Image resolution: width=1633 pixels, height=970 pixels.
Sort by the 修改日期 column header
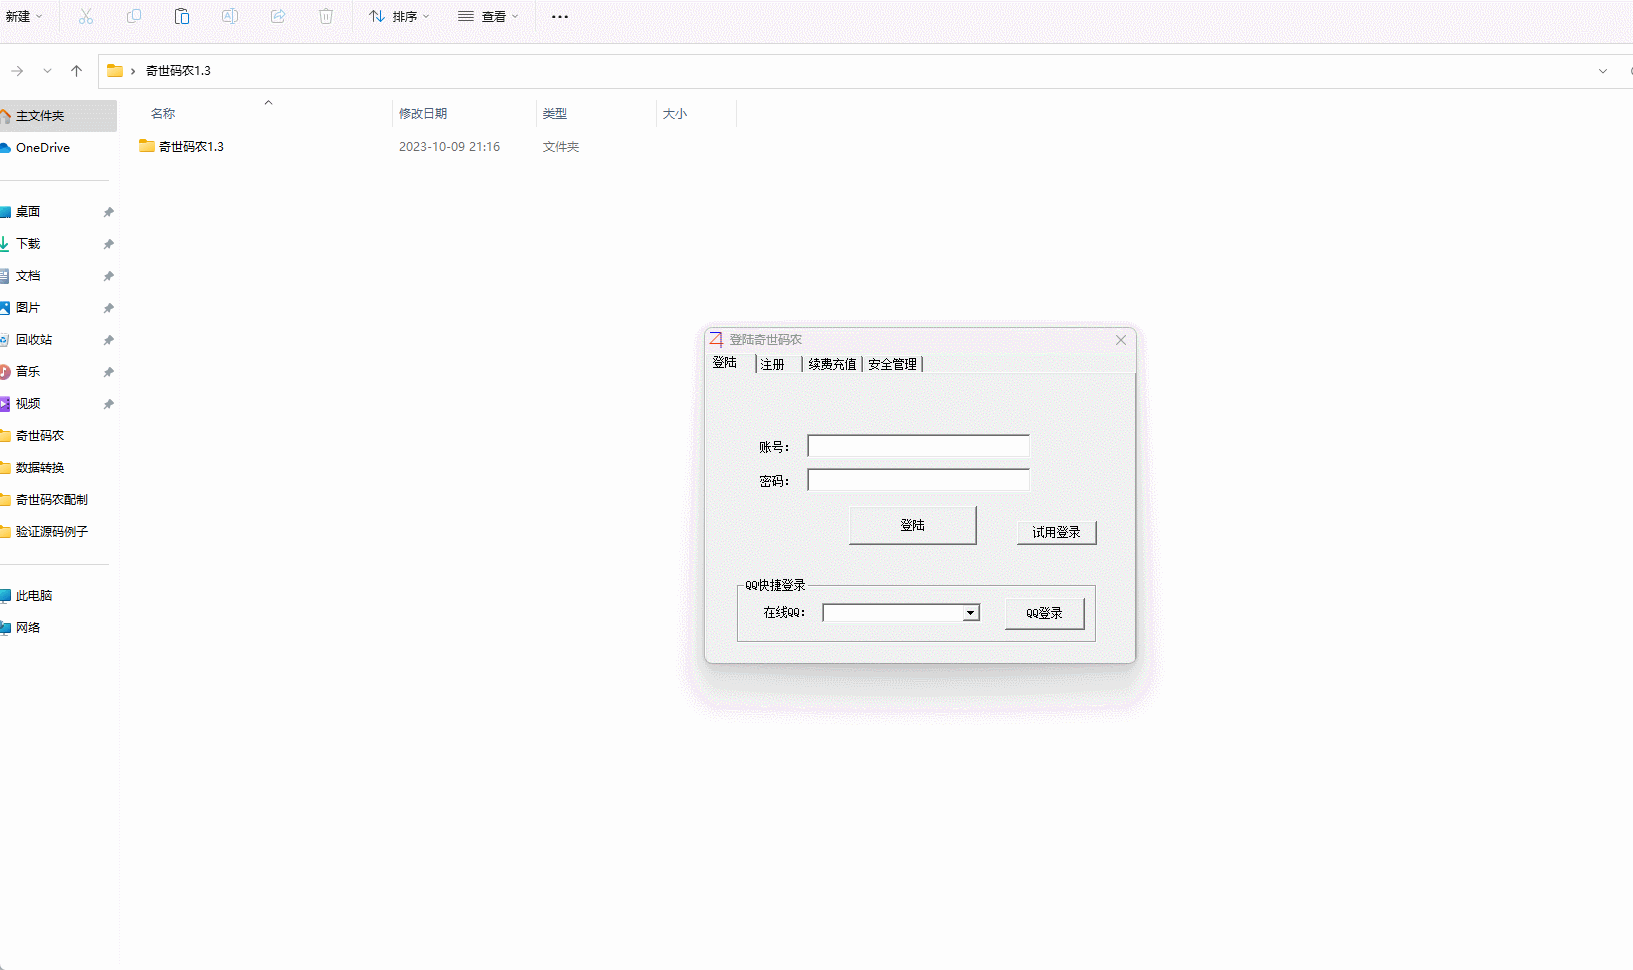[x=423, y=114]
